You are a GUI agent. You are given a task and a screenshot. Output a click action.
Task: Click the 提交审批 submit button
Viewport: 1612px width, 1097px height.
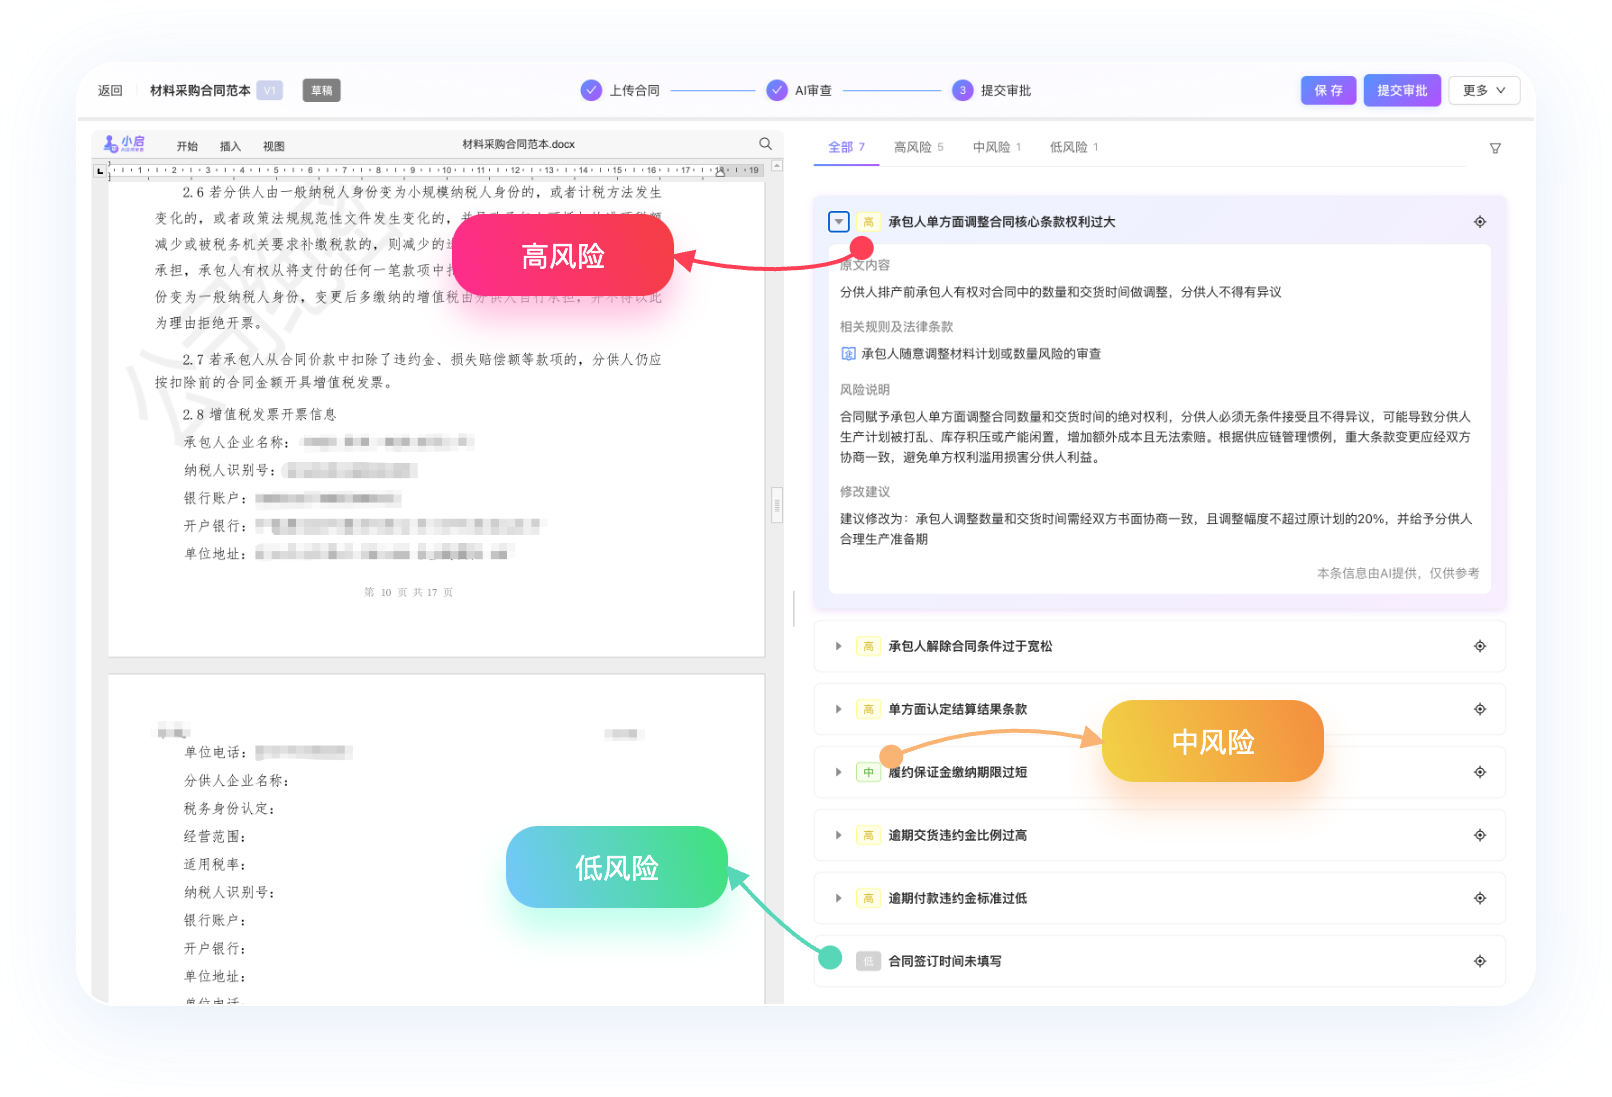click(1402, 91)
